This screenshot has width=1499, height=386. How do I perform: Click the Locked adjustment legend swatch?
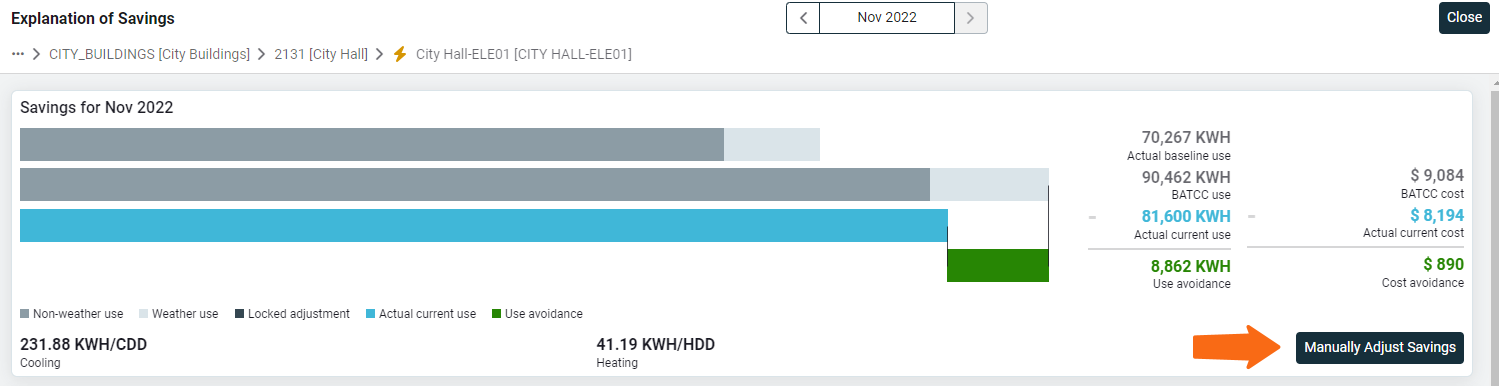coord(239,314)
